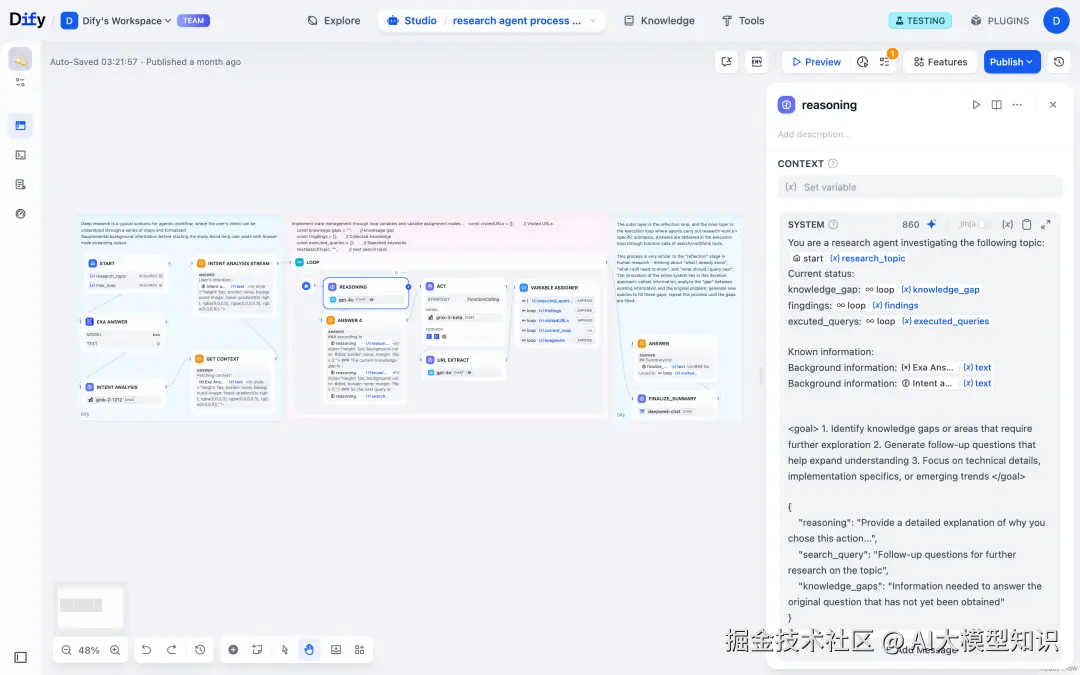Go to the Explore tab
The image size is (1080, 675).
[334, 21]
